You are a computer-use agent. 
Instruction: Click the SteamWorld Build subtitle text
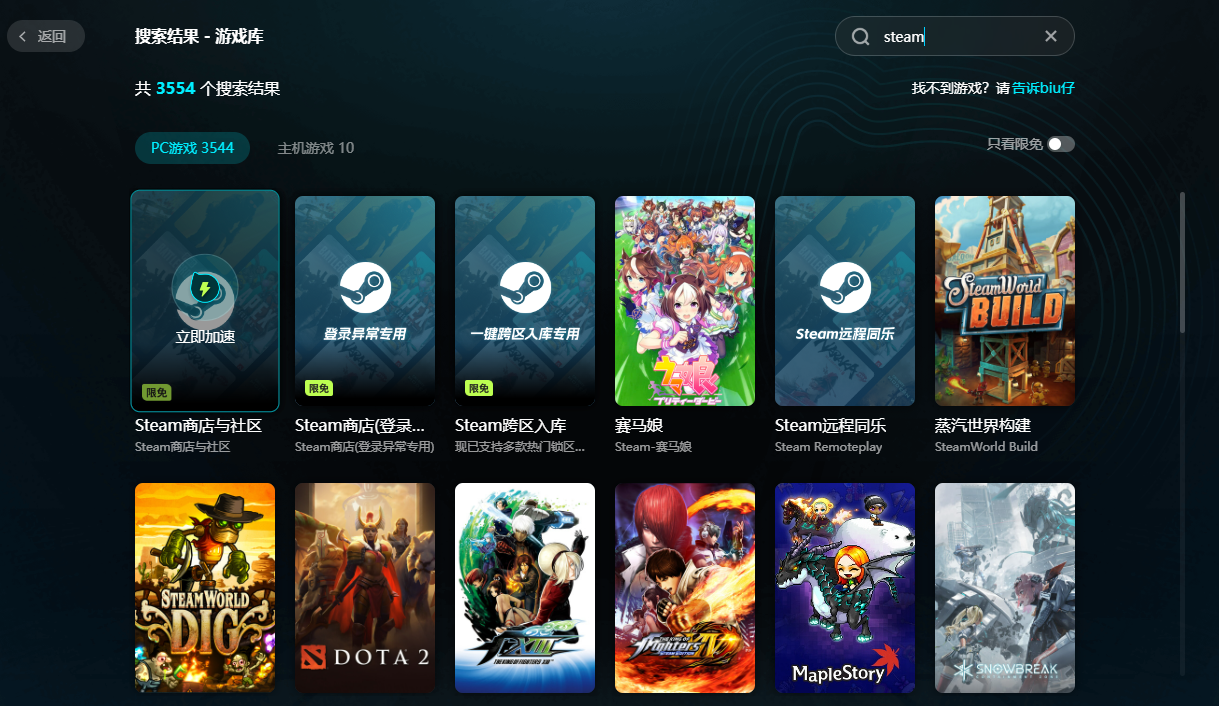[x=986, y=447]
